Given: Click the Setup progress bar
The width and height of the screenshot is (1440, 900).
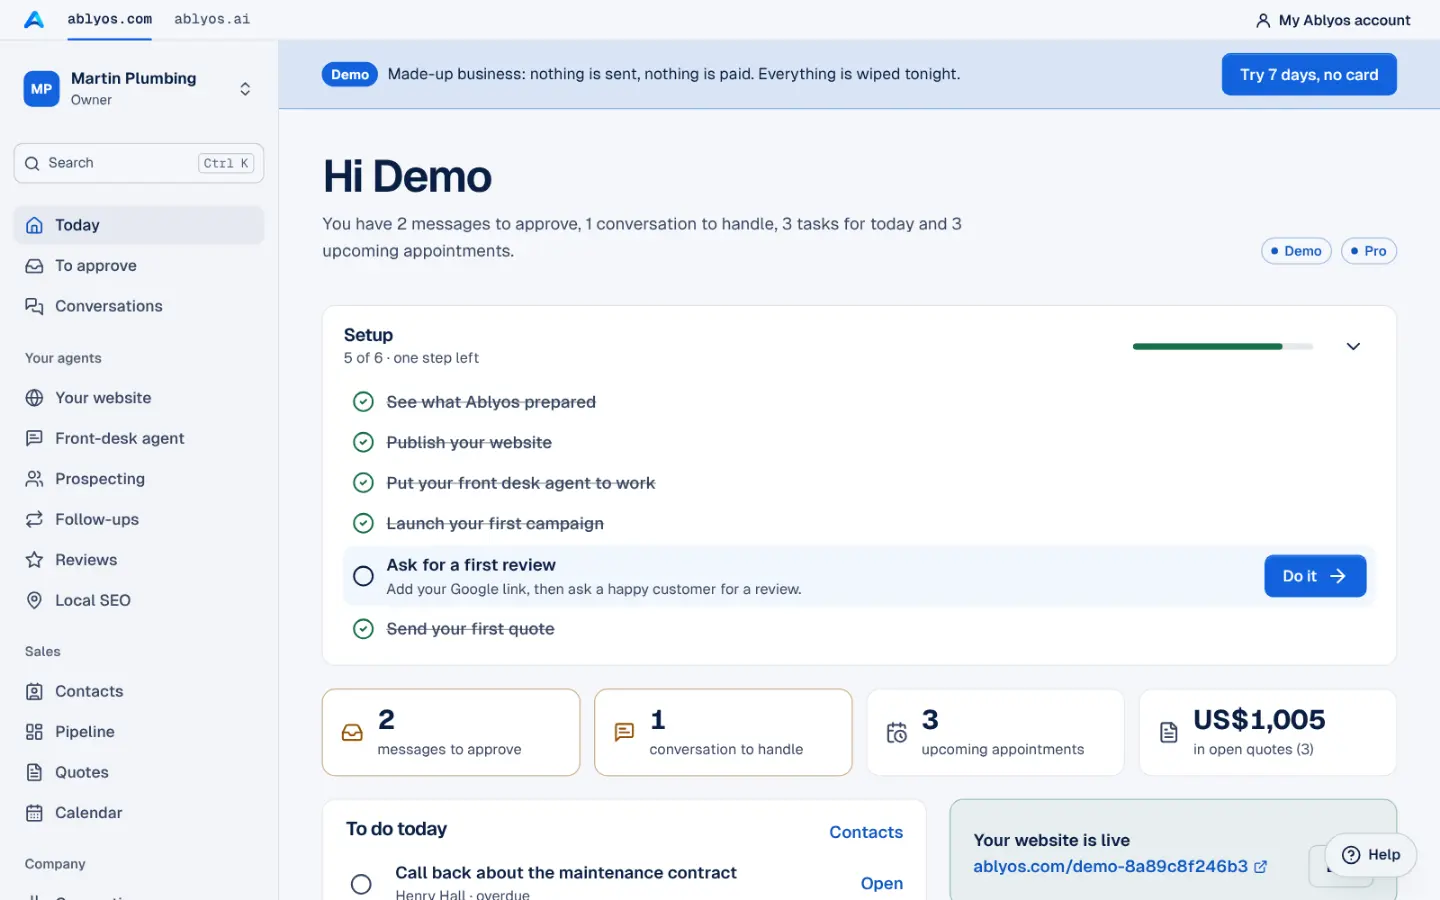Looking at the screenshot, I should point(1223,346).
